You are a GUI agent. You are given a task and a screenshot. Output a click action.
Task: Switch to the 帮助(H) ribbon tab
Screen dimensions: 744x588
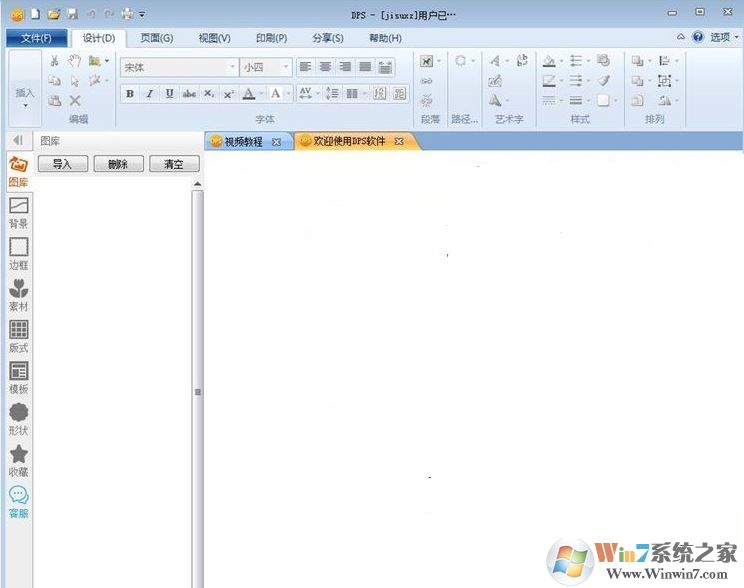[x=385, y=38]
